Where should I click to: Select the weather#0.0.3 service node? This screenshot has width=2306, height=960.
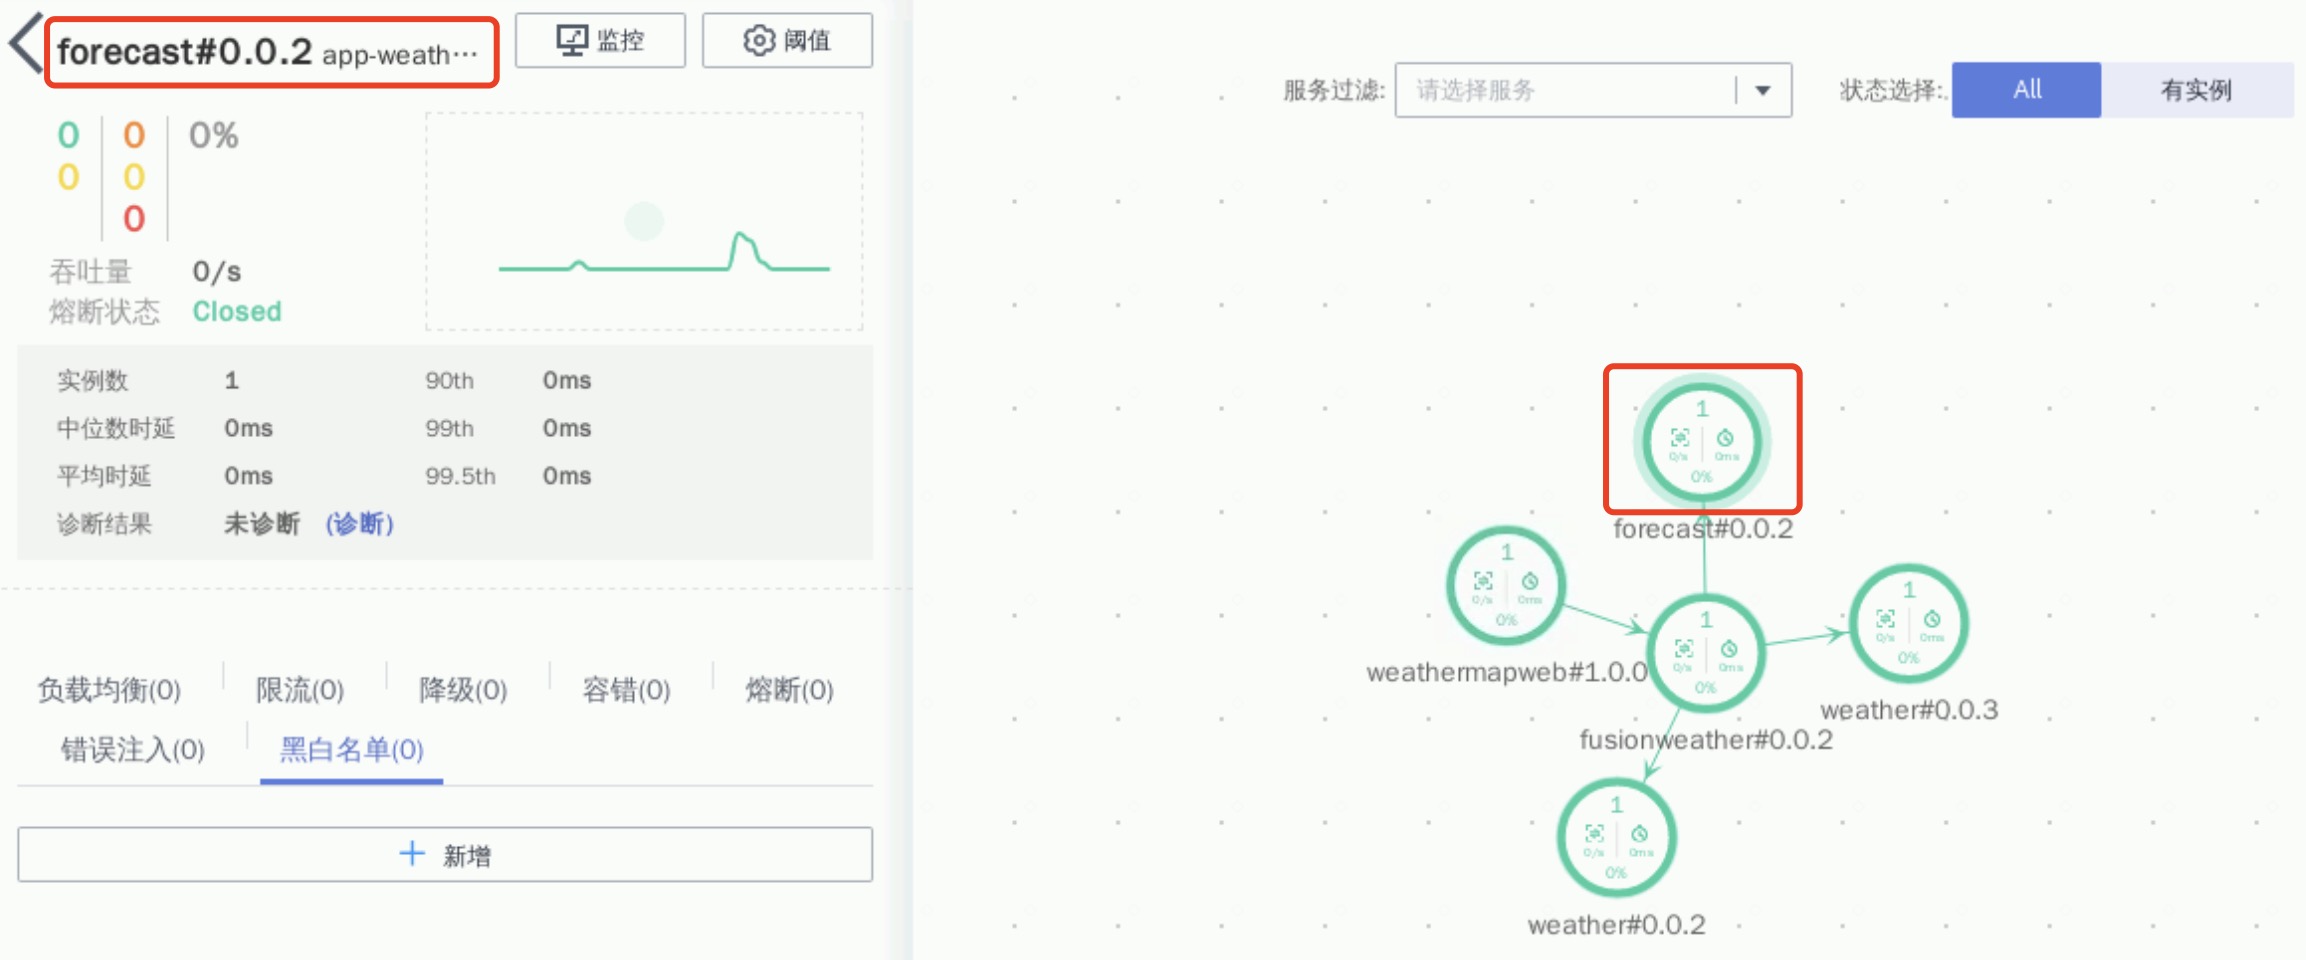(x=1909, y=623)
